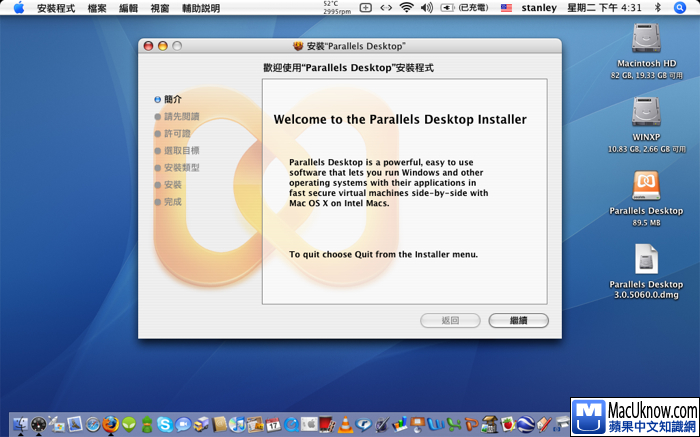Select the 簡介 step in installer sidebar
The width and height of the screenshot is (700, 437).
coord(172,99)
